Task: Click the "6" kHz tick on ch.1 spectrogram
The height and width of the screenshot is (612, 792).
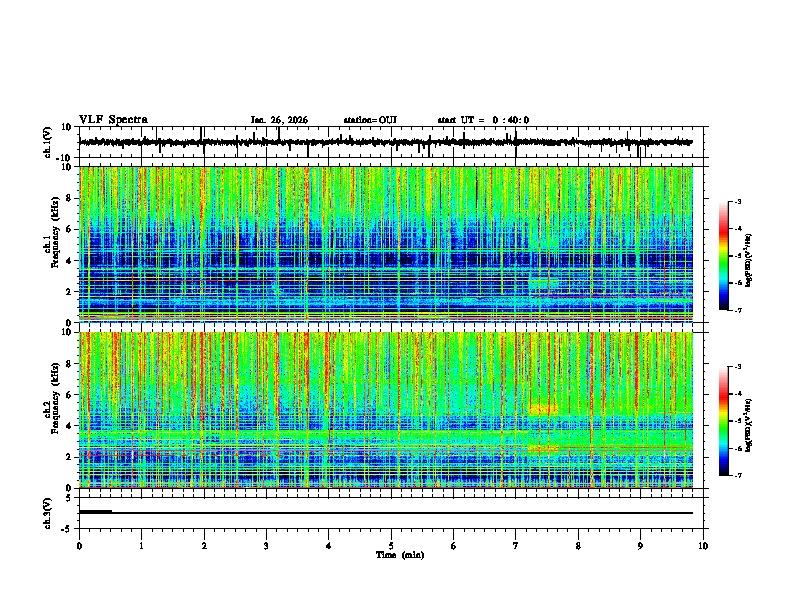Action: pyautogui.click(x=70, y=230)
